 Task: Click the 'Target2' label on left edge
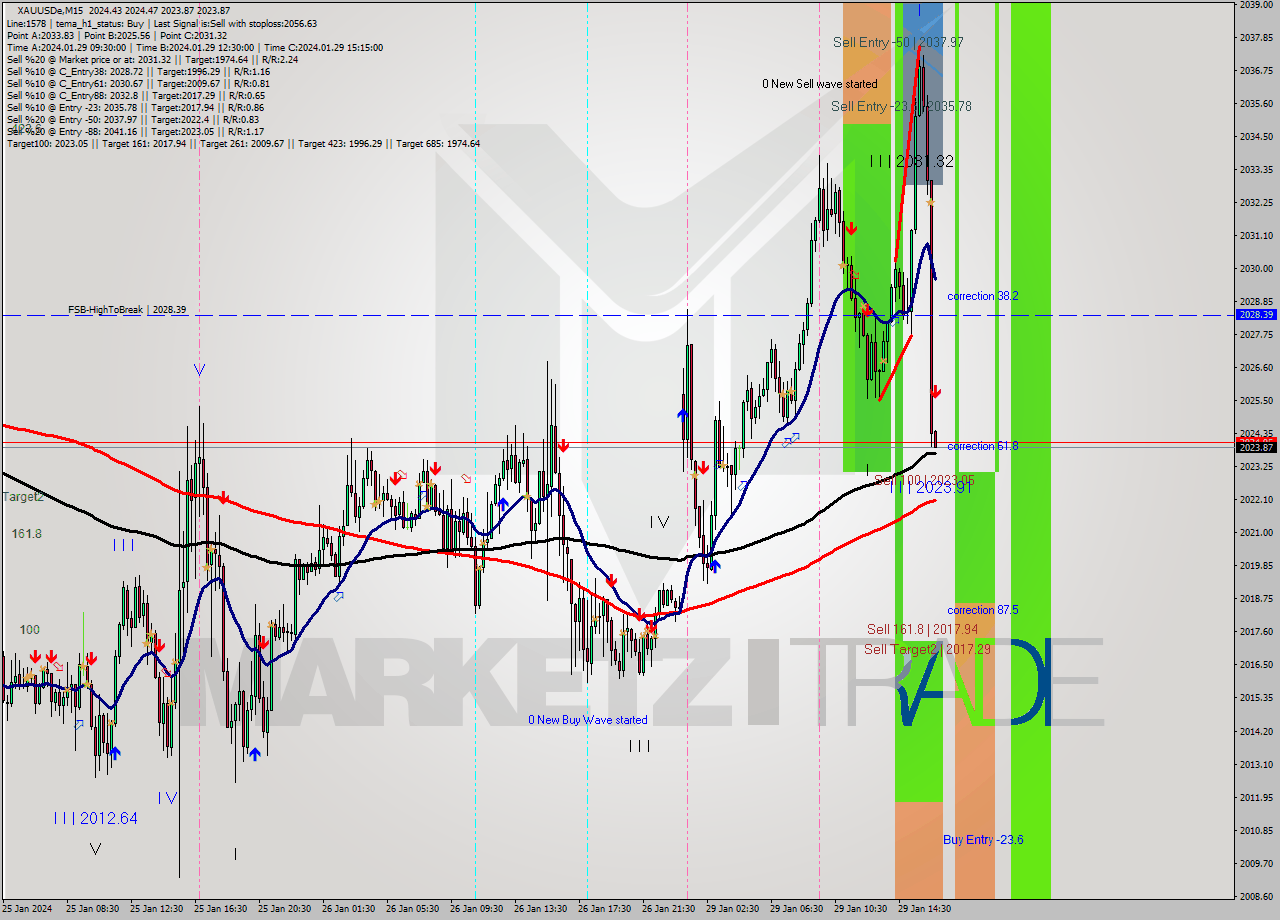[x=23, y=497]
